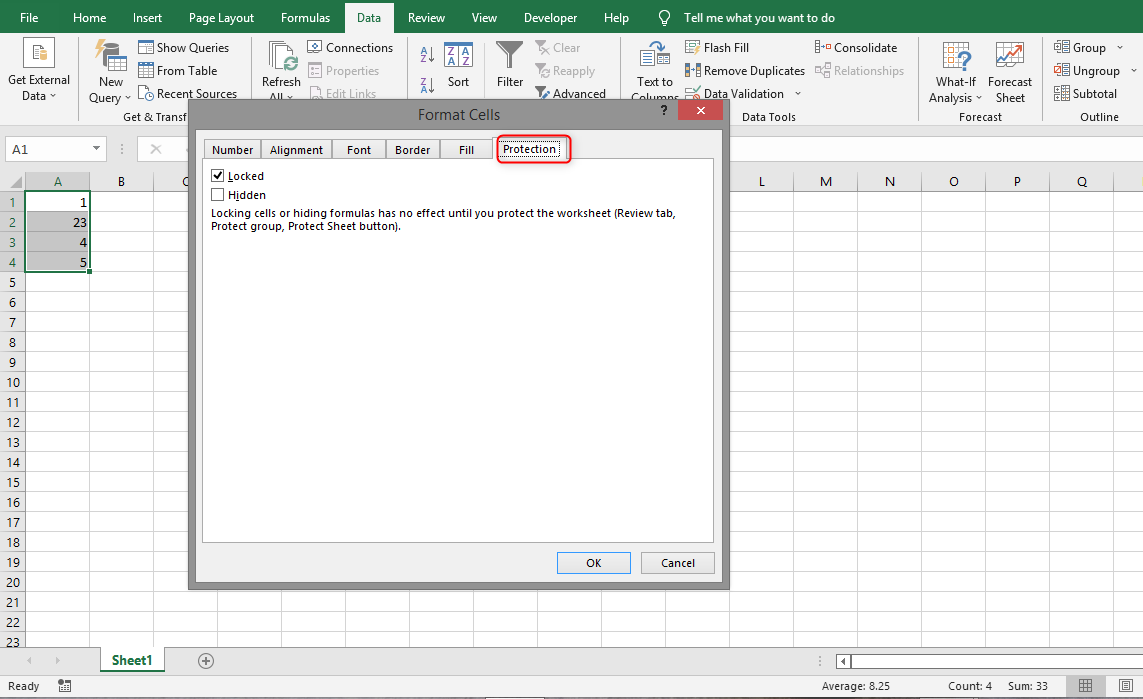Open the Review ribbon tab
The height and width of the screenshot is (699, 1143).
[426, 17]
